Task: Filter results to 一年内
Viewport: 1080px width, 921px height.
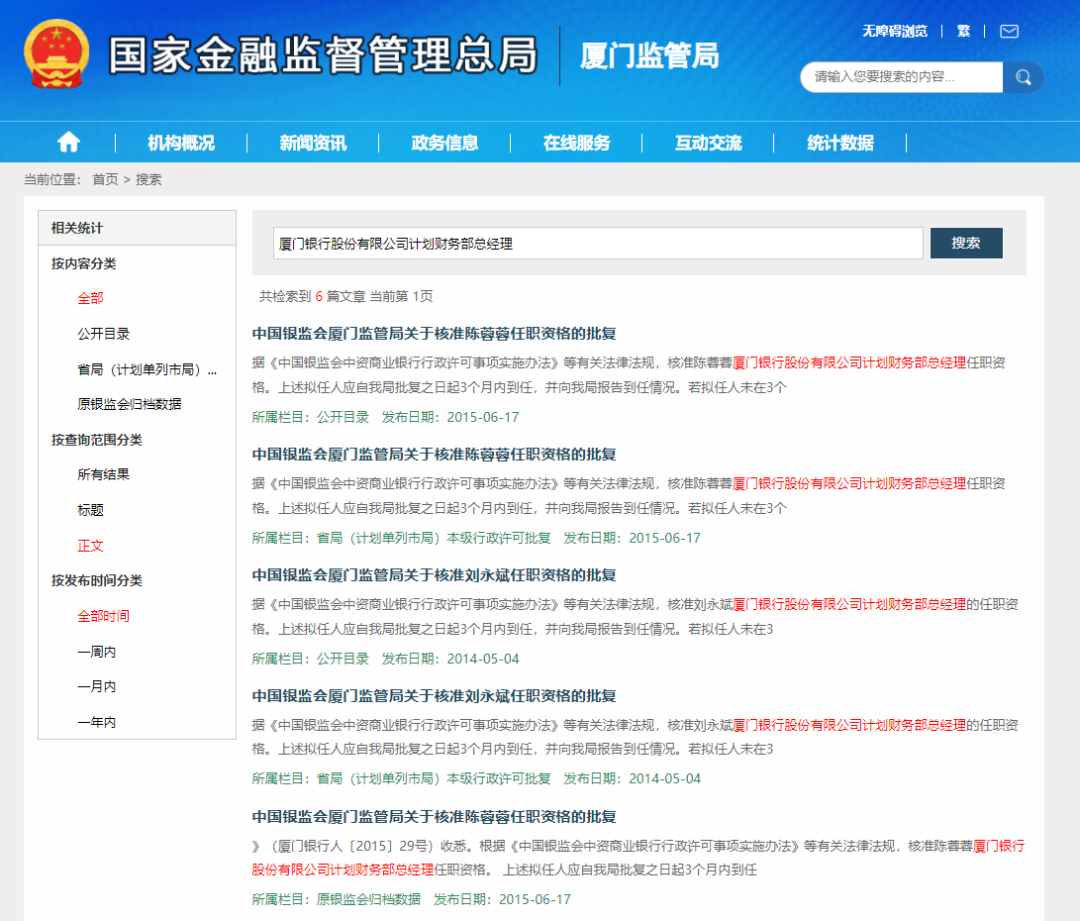Action: click(97, 722)
